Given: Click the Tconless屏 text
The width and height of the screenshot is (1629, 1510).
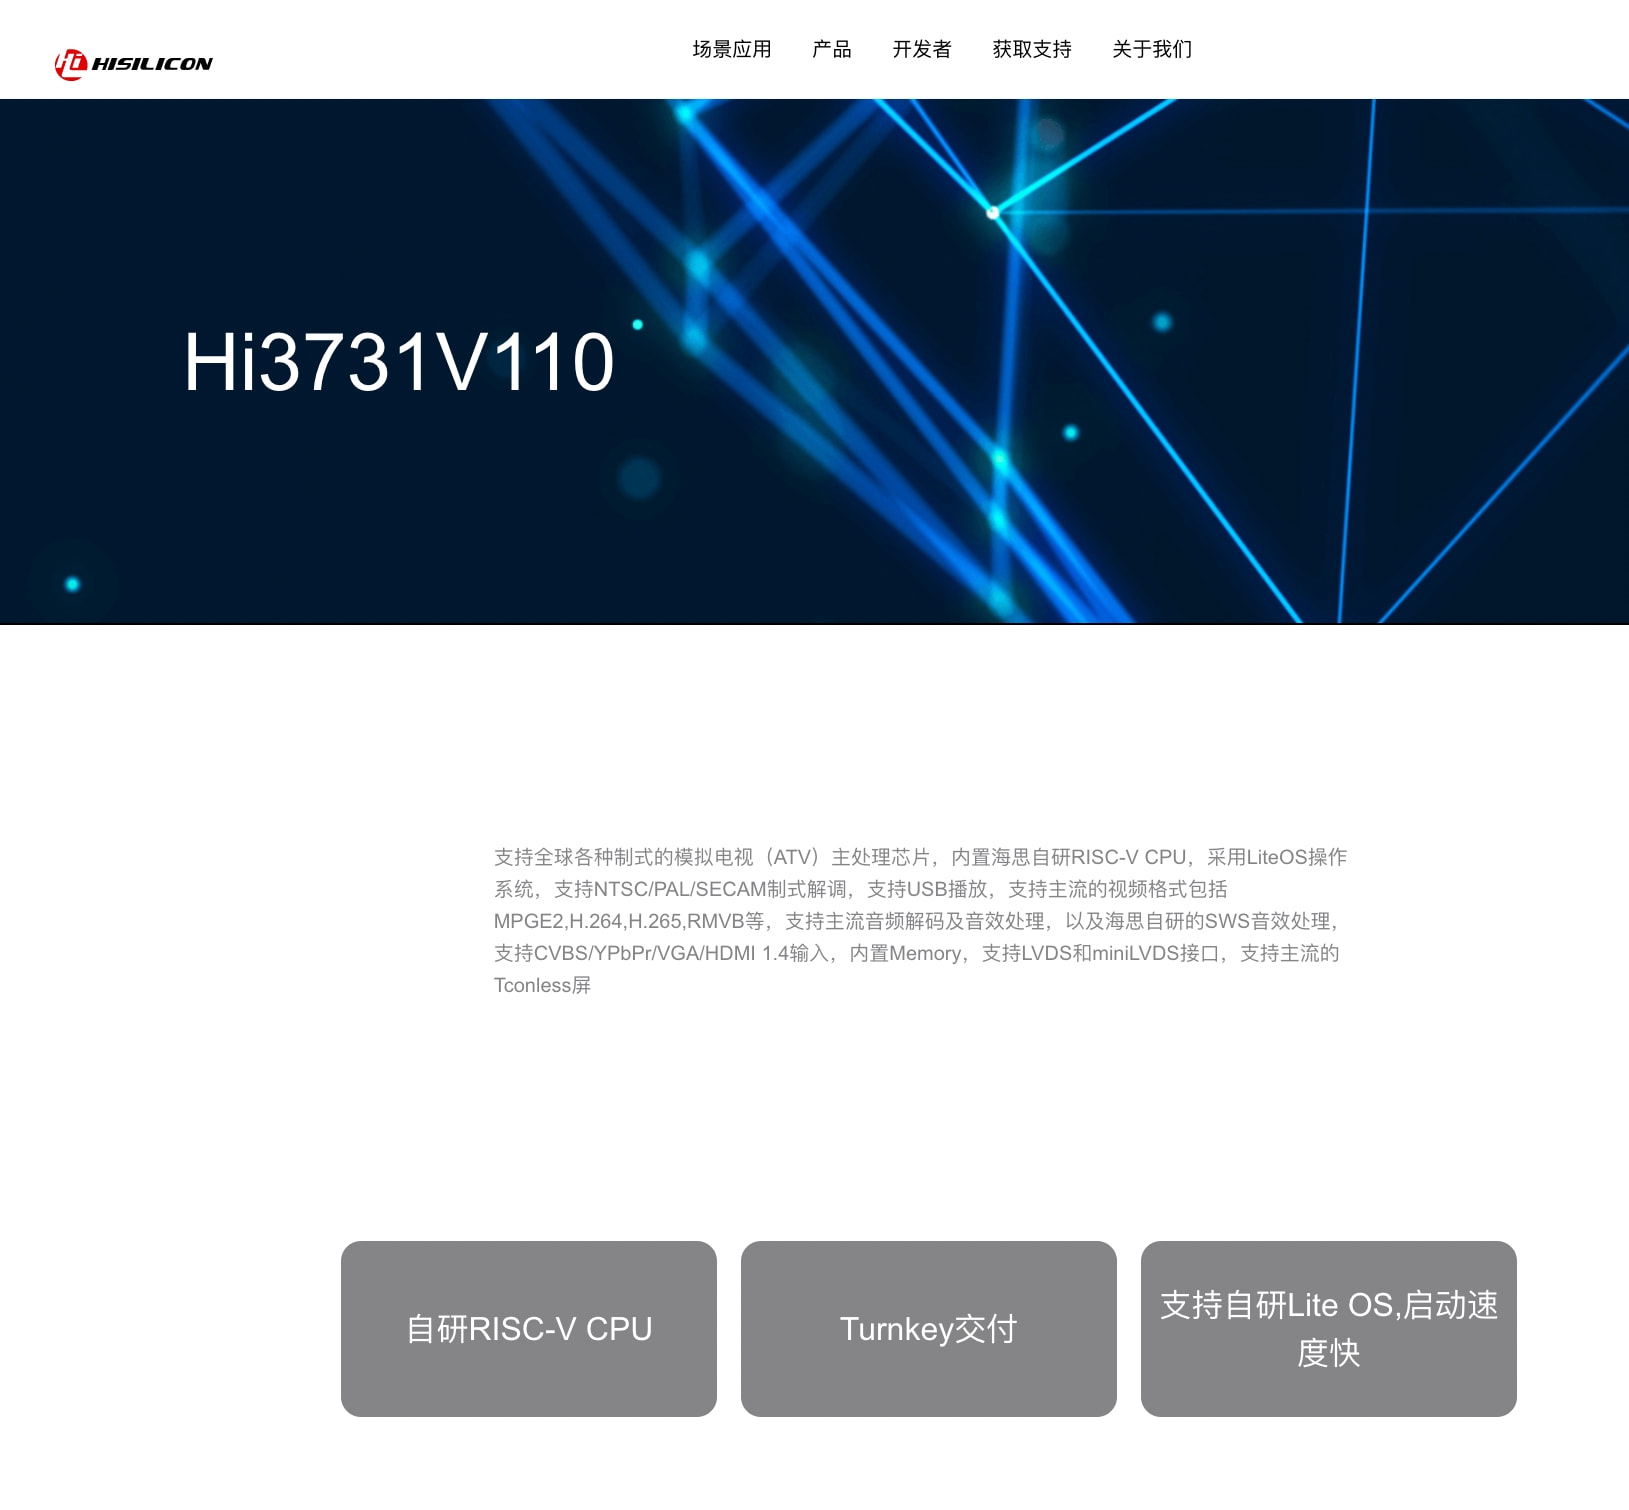Looking at the screenshot, I should (542, 985).
